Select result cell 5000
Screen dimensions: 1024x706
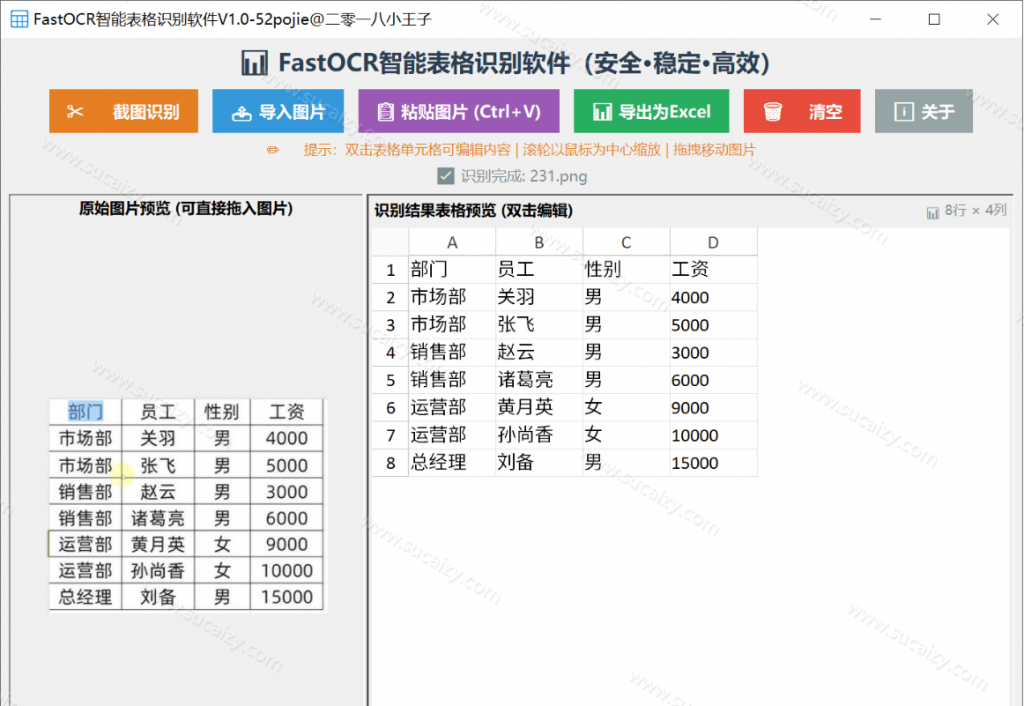713,325
